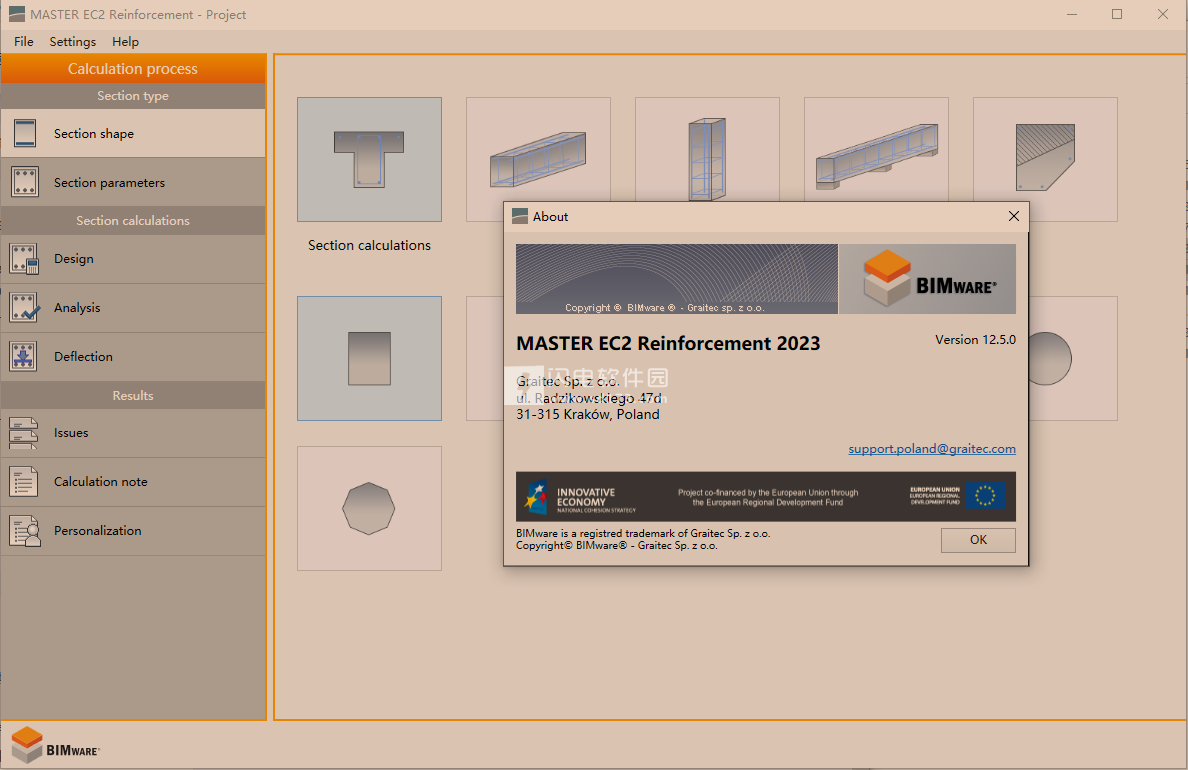Go to Section parameters step
Image resolution: width=1188 pixels, height=770 pixels.
point(133,183)
